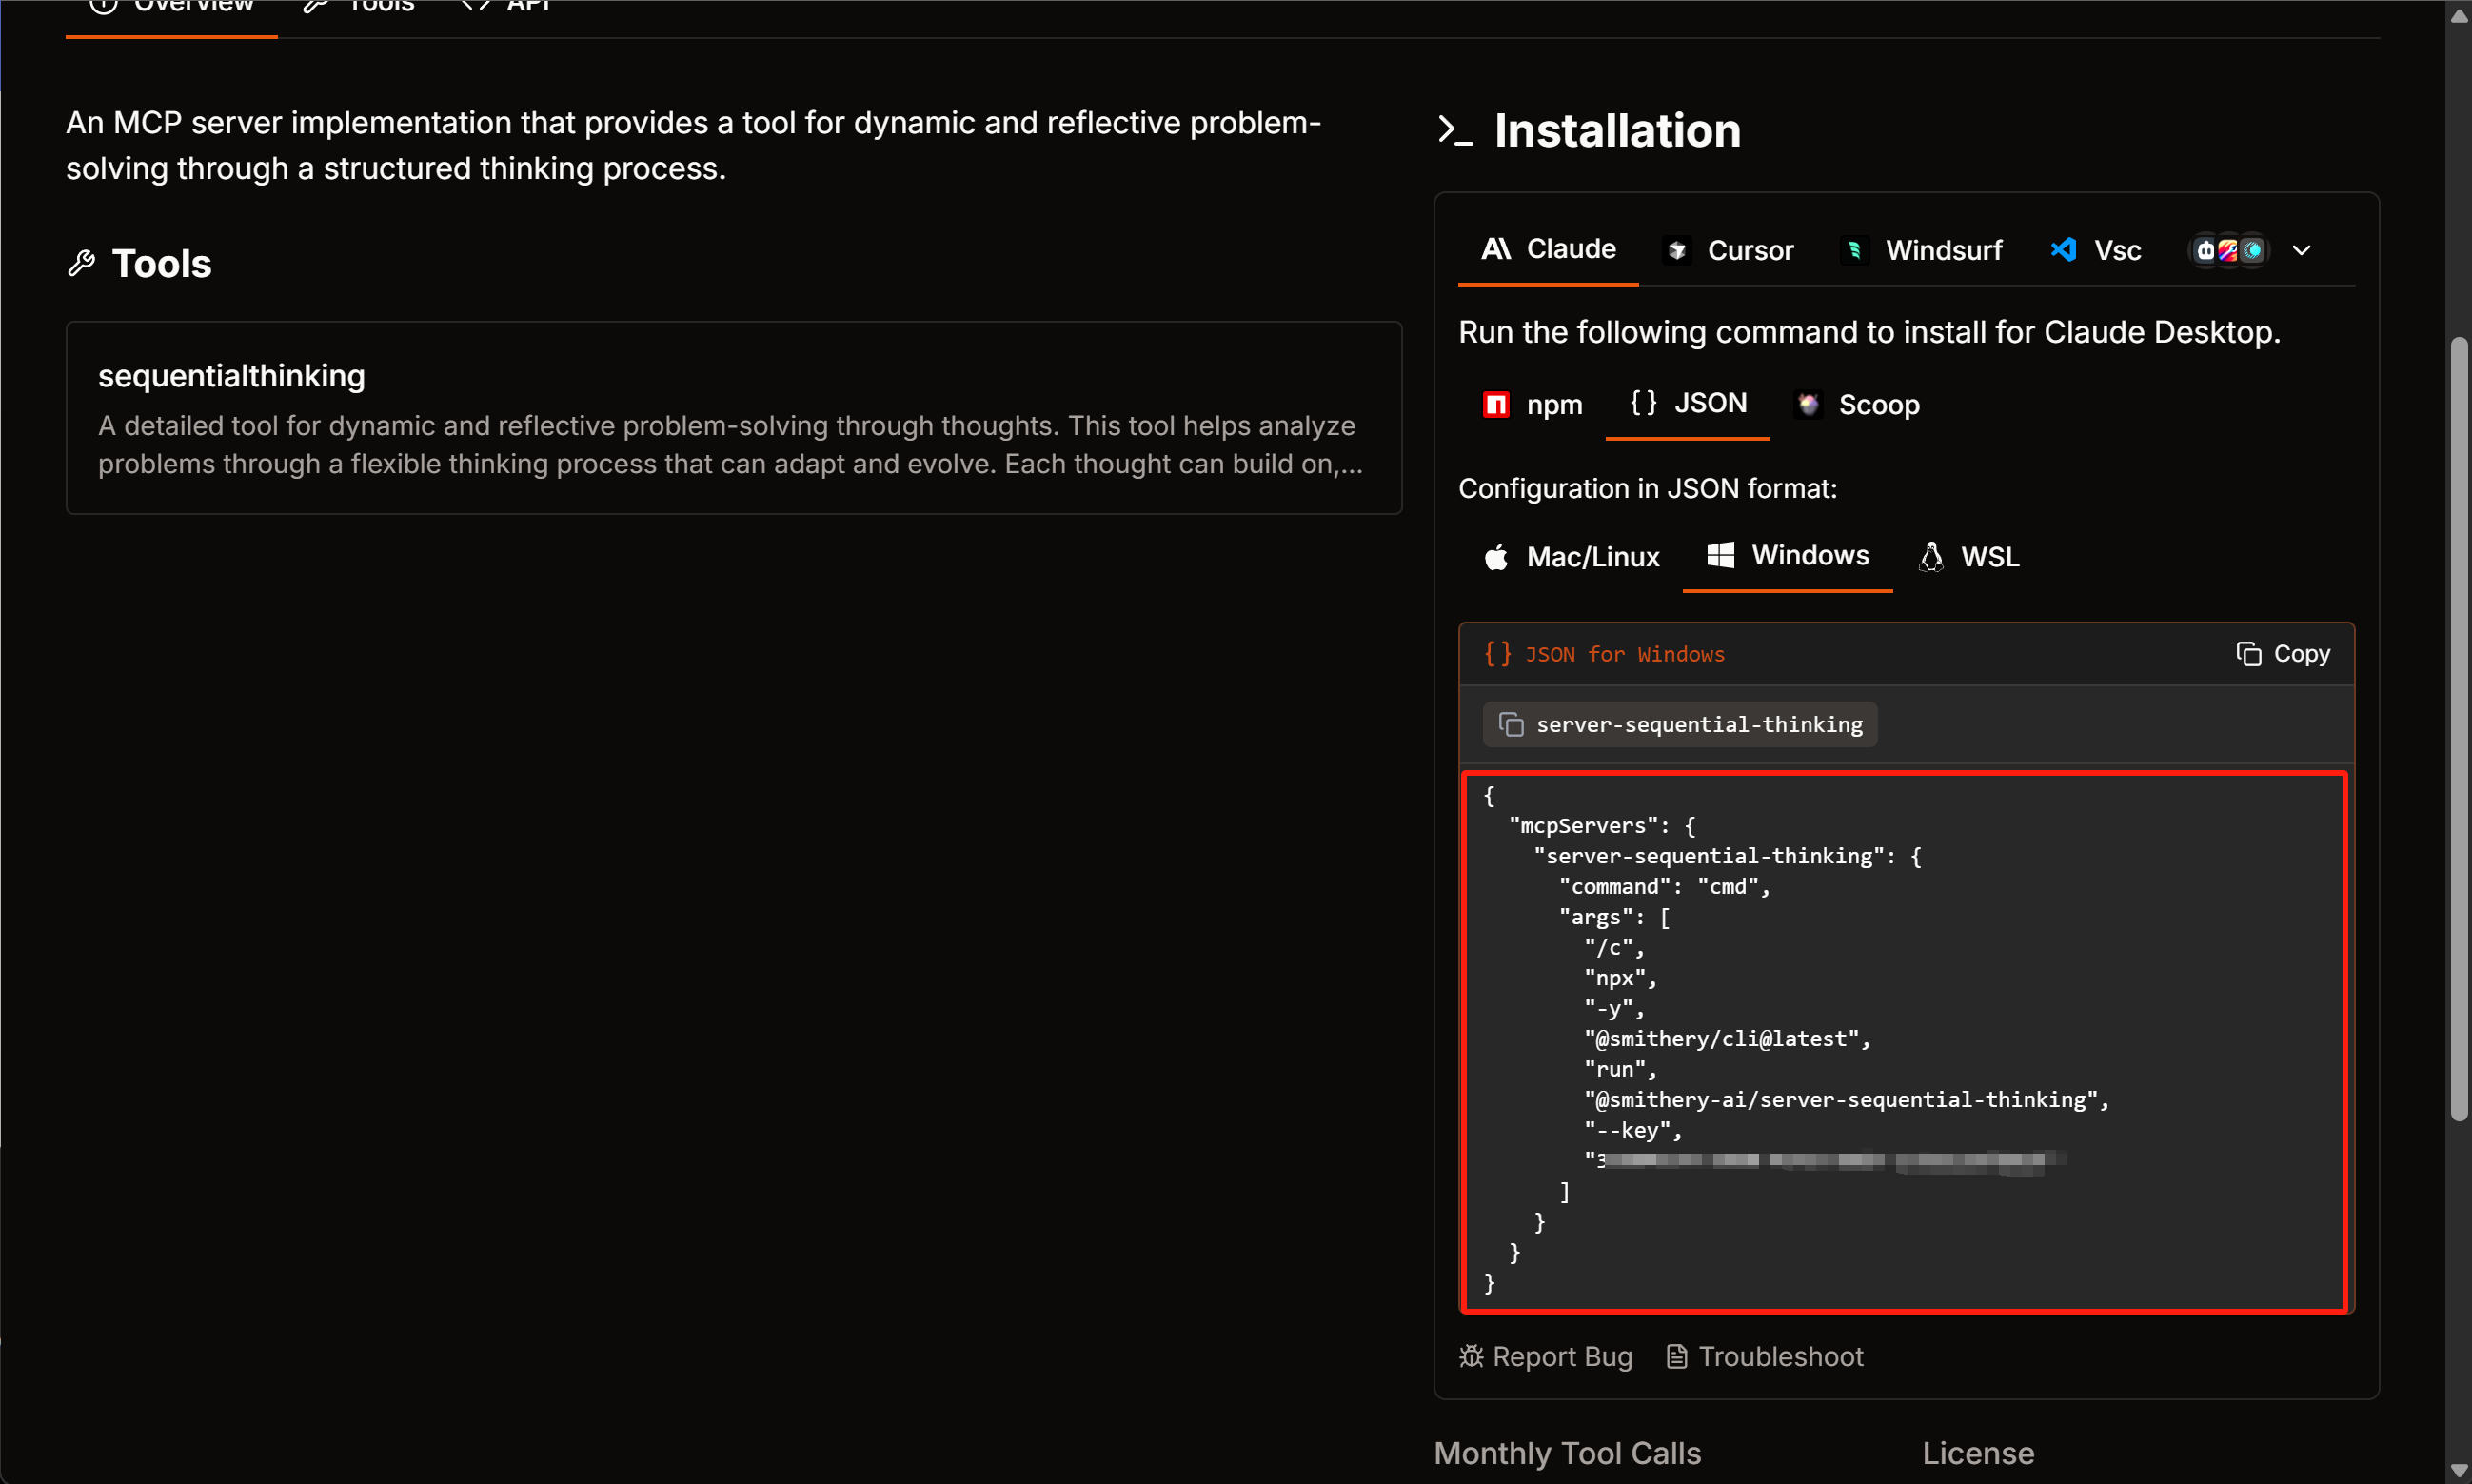This screenshot has width=2472, height=1484.
Task: Click the Report Bug link
Action: click(x=1546, y=1356)
